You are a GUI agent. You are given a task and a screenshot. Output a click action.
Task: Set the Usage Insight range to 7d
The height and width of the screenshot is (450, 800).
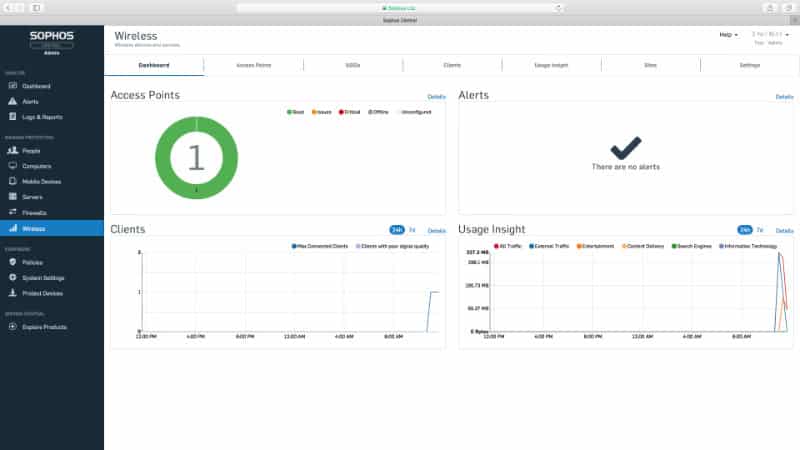coord(760,230)
